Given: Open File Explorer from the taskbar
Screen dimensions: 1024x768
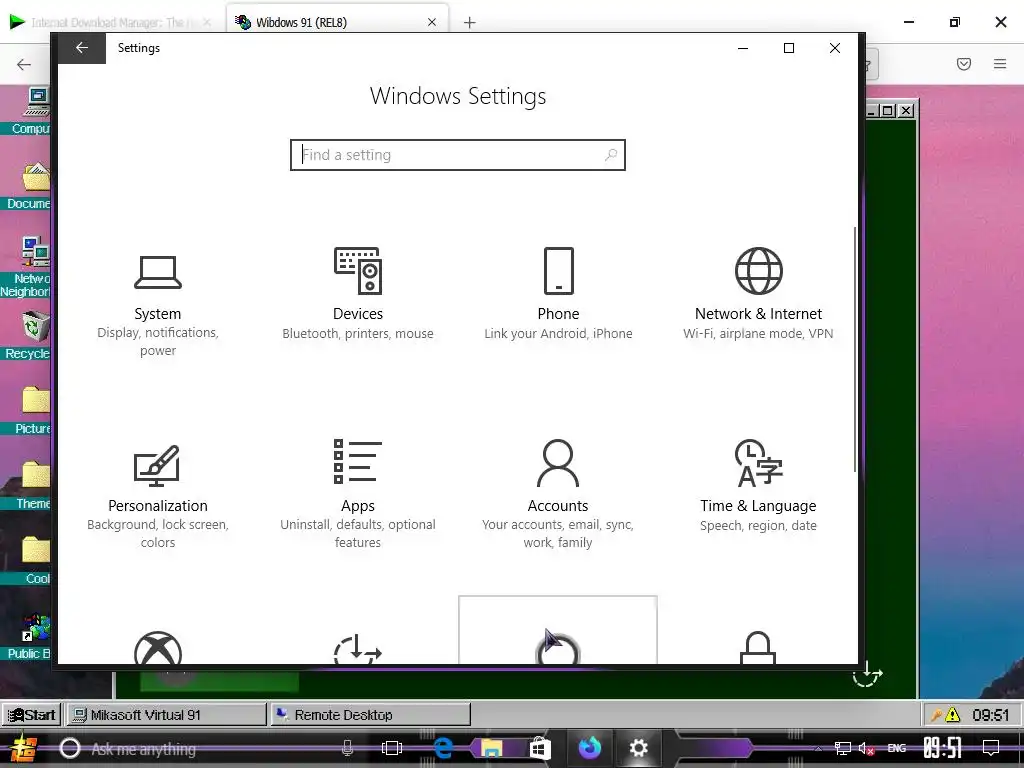Looking at the screenshot, I should [491, 748].
